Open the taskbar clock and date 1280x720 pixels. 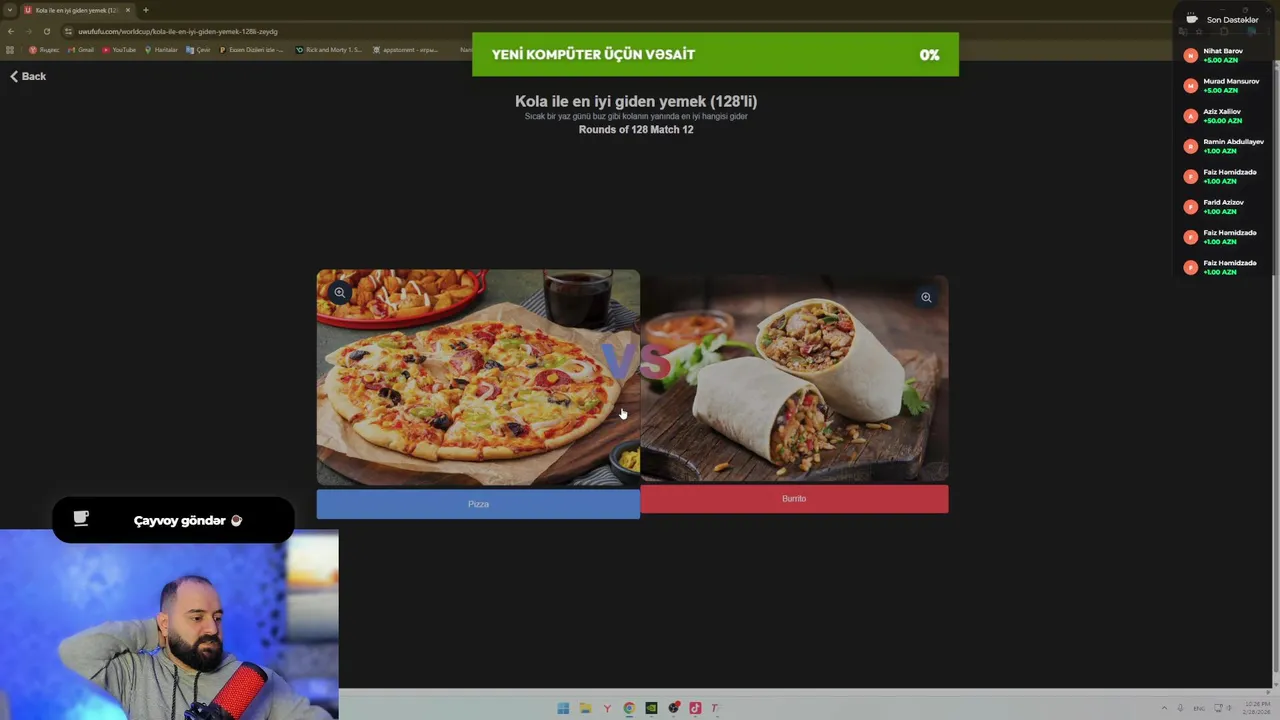[x=1255, y=708]
